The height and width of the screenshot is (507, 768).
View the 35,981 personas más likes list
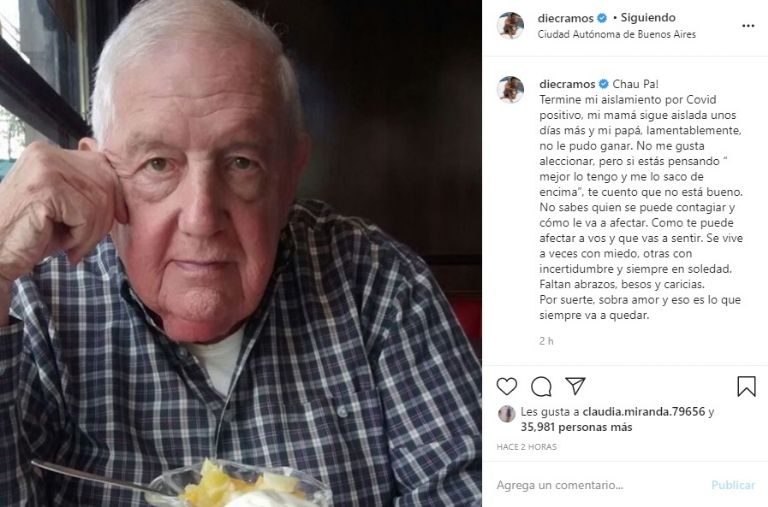576,427
